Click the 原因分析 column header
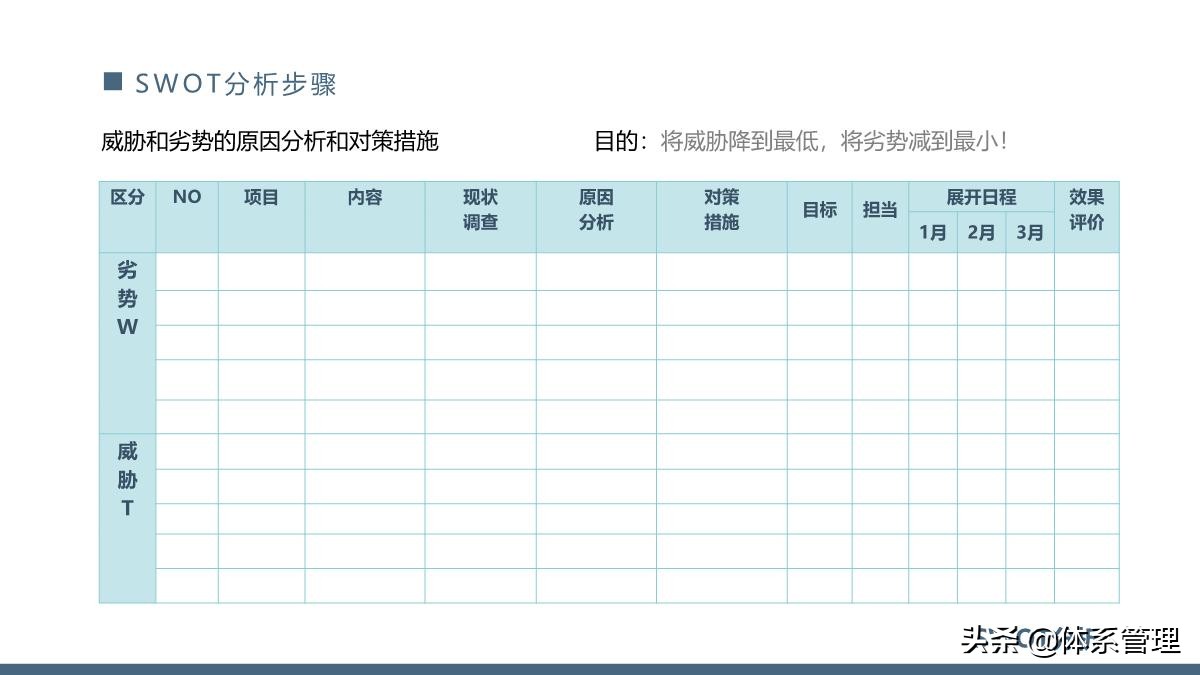 (597, 211)
